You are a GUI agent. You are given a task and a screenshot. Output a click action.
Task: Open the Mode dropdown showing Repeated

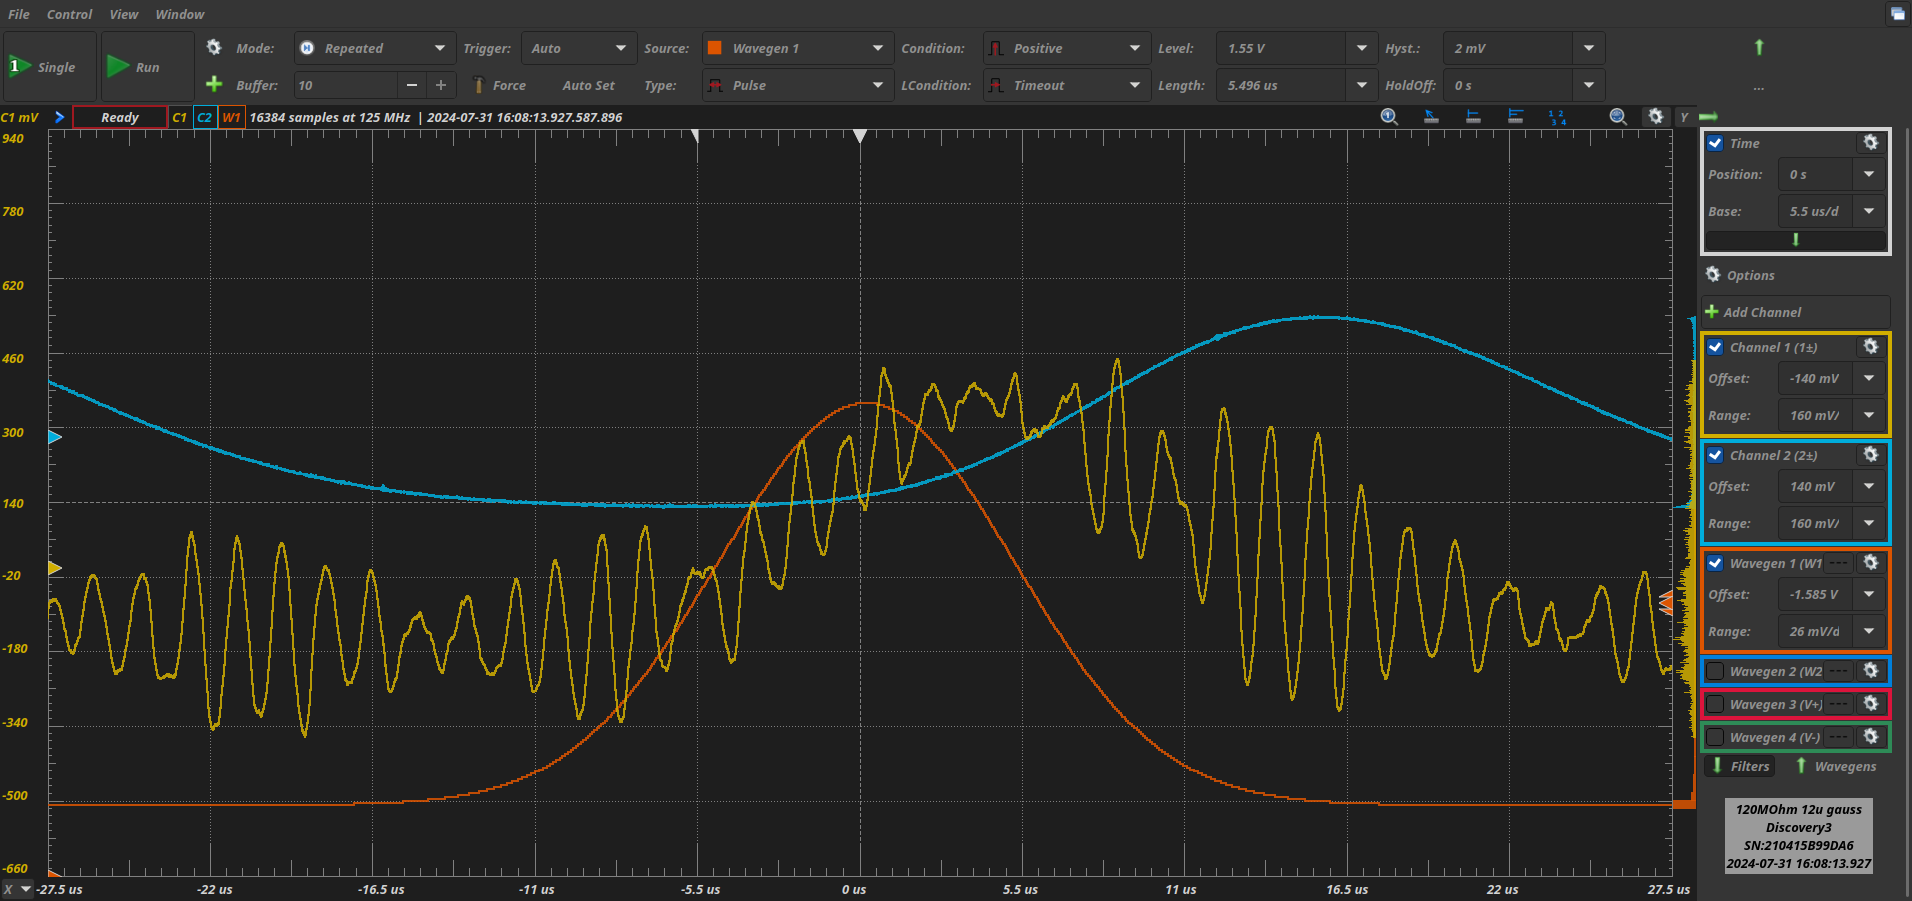click(x=375, y=48)
